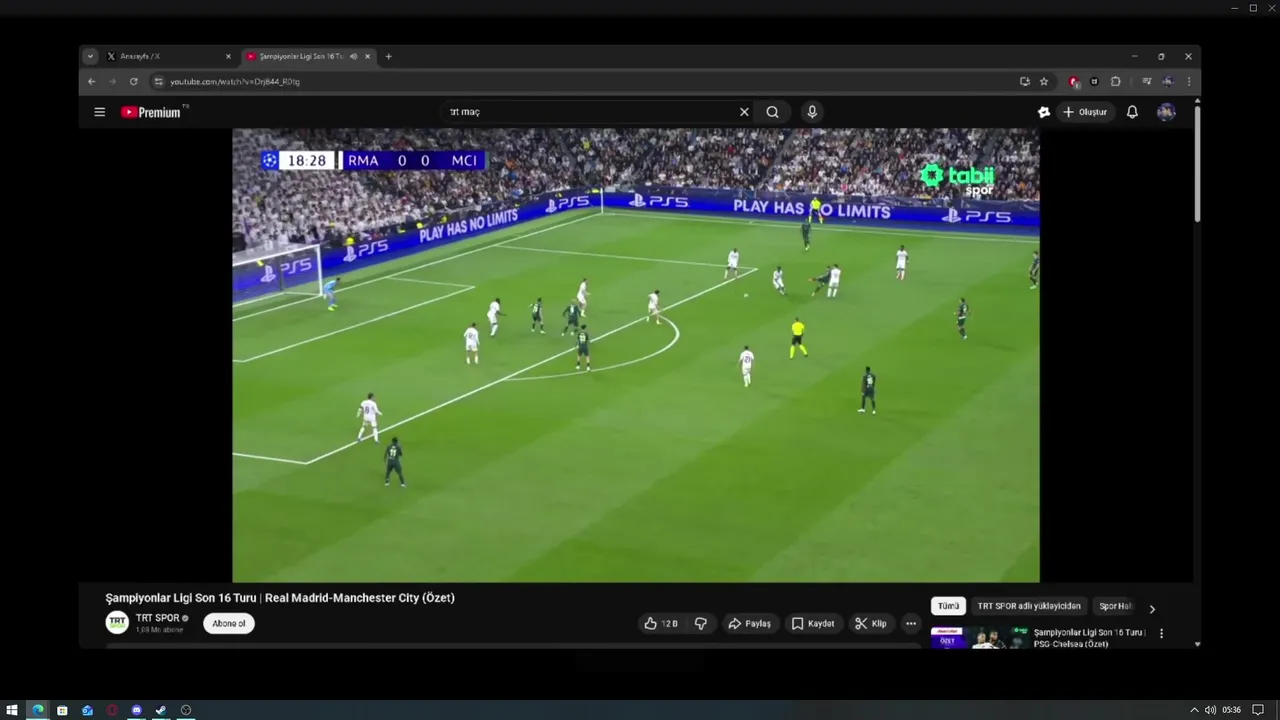Open Steam from the taskbar
The width and height of the screenshot is (1280, 720).
tap(161, 710)
